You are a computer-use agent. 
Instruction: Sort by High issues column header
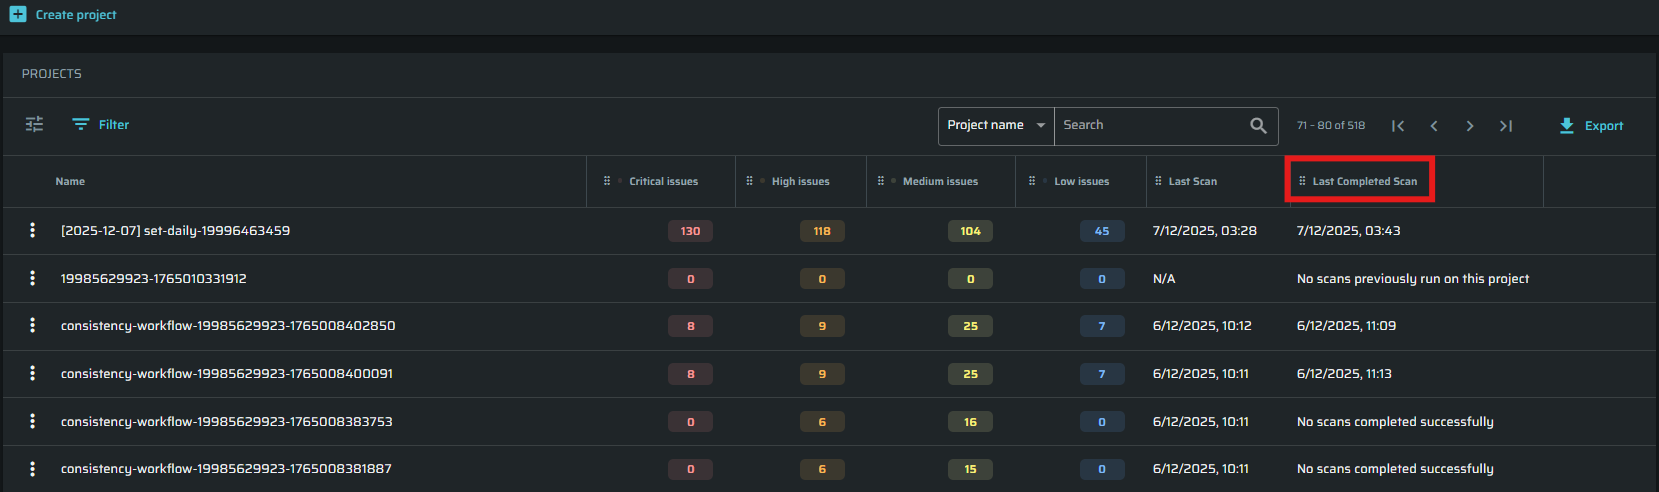coord(800,181)
